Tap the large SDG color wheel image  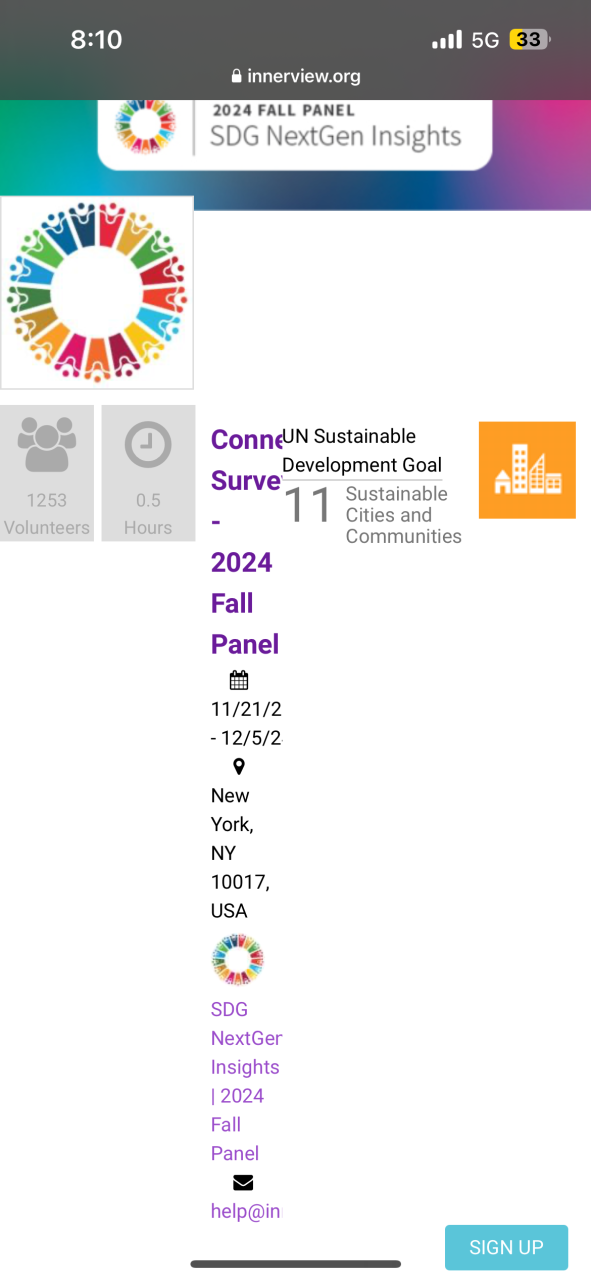coord(97,292)
